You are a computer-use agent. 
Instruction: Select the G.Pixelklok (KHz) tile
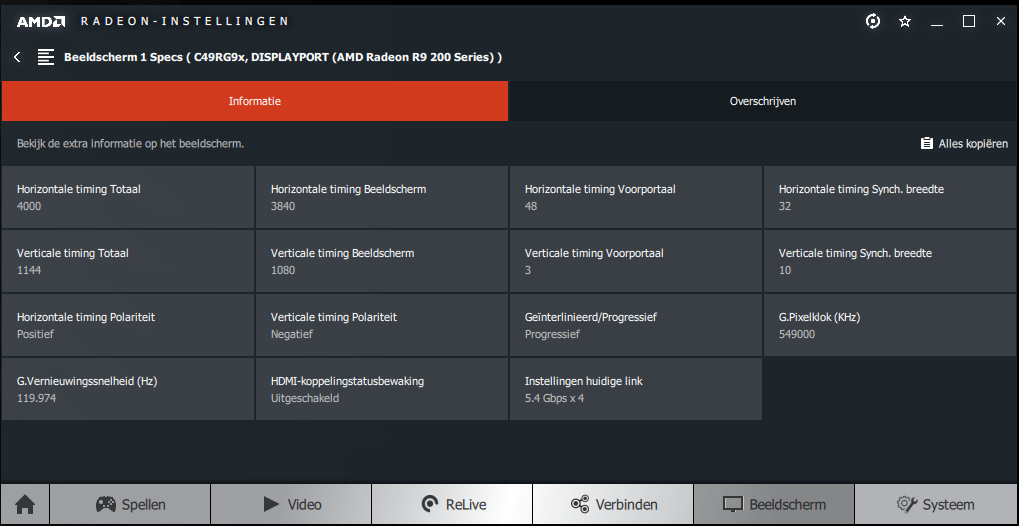[890, 324]
